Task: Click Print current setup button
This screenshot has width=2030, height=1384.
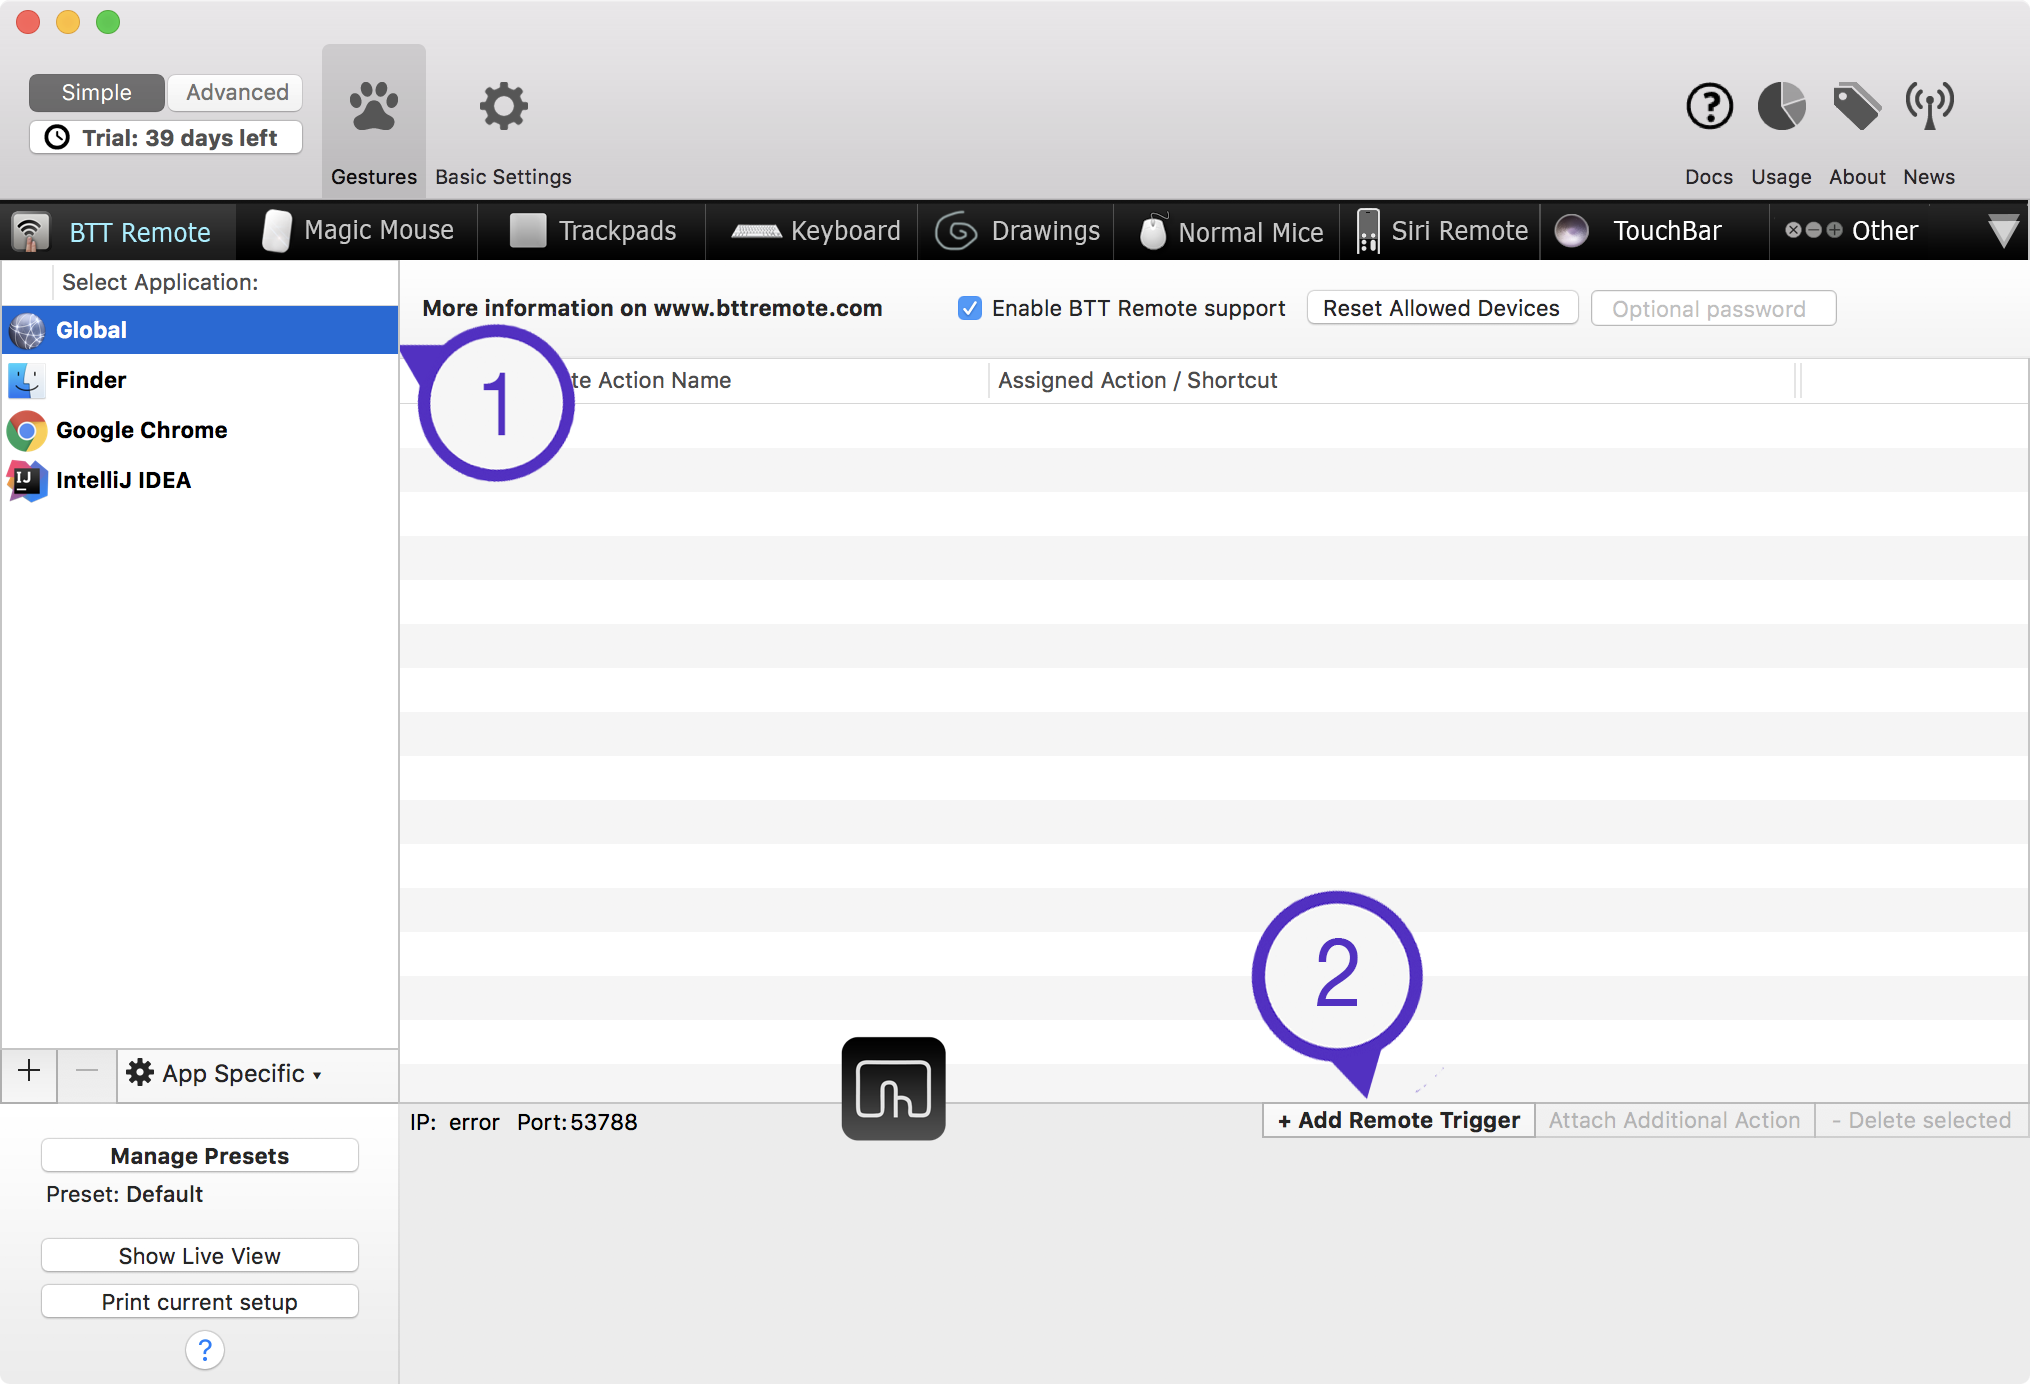Action: 200,1302
